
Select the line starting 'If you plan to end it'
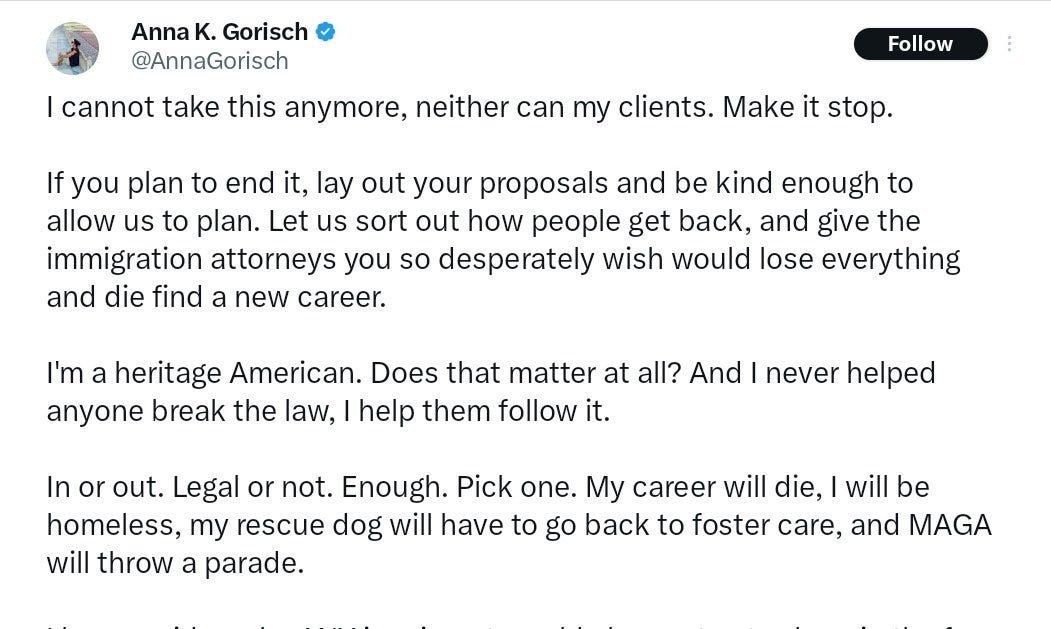[479, 183]
